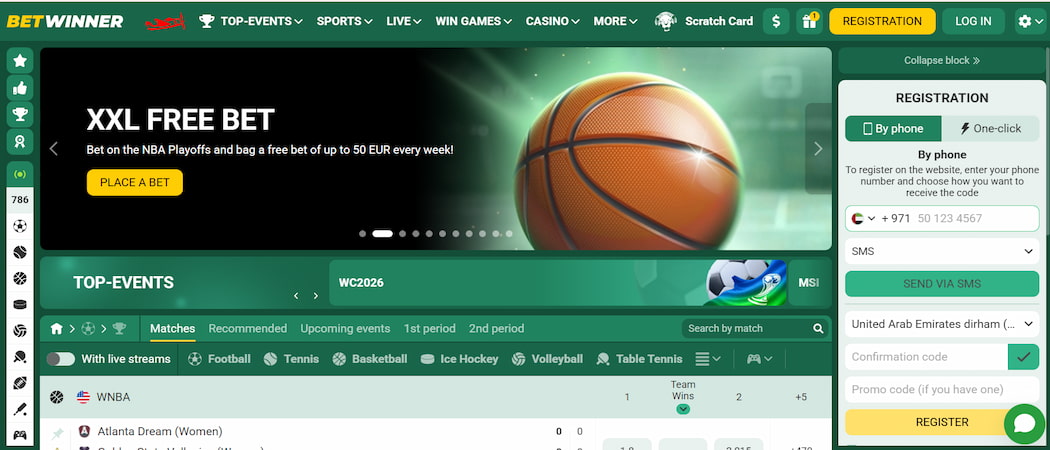Image resolution: width=1050 pixels, height=450 pixels.
Task: Click the Search by match field
Action: tap(745, 329)
